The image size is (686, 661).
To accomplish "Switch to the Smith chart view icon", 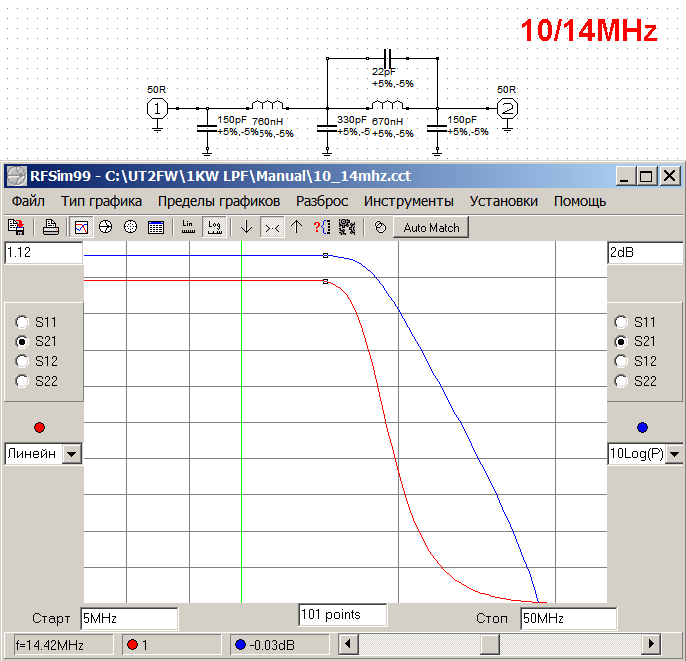I will point(106,227).
